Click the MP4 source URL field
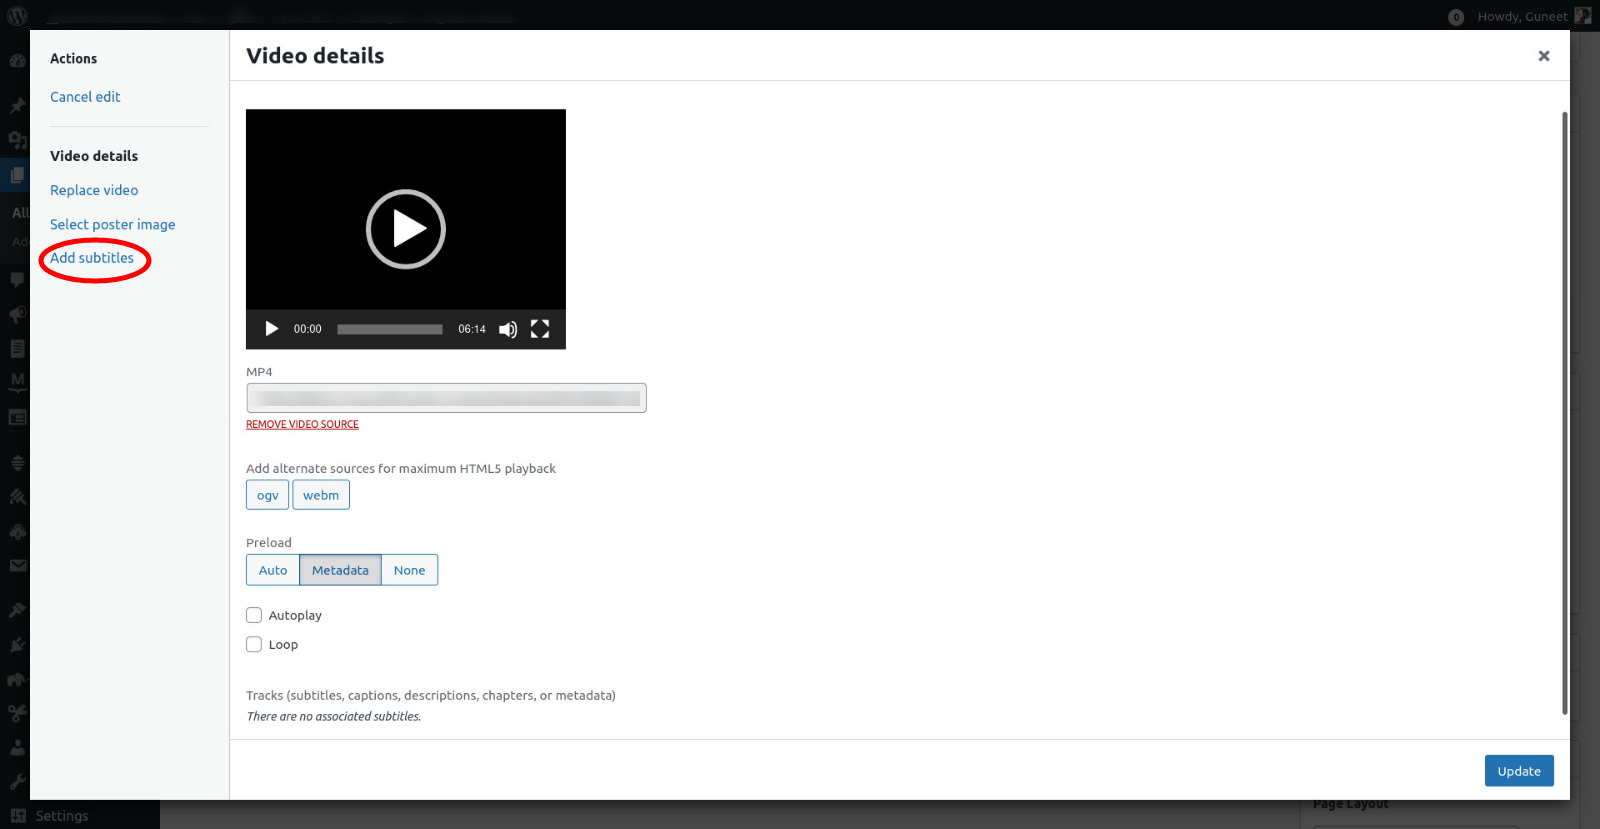Image resolution: width=1600 pixels, height=829 pixels. (446, 398)
